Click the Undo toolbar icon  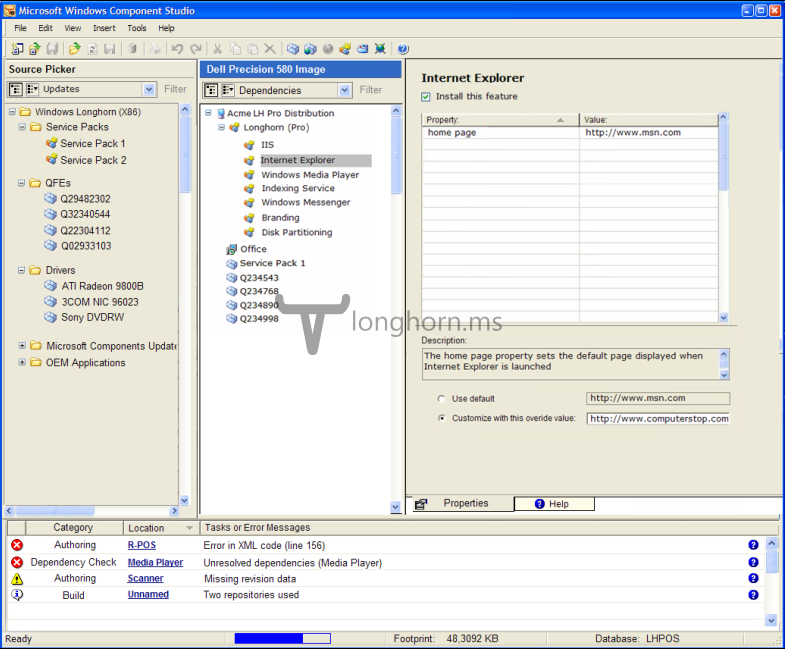pos(177,49)
